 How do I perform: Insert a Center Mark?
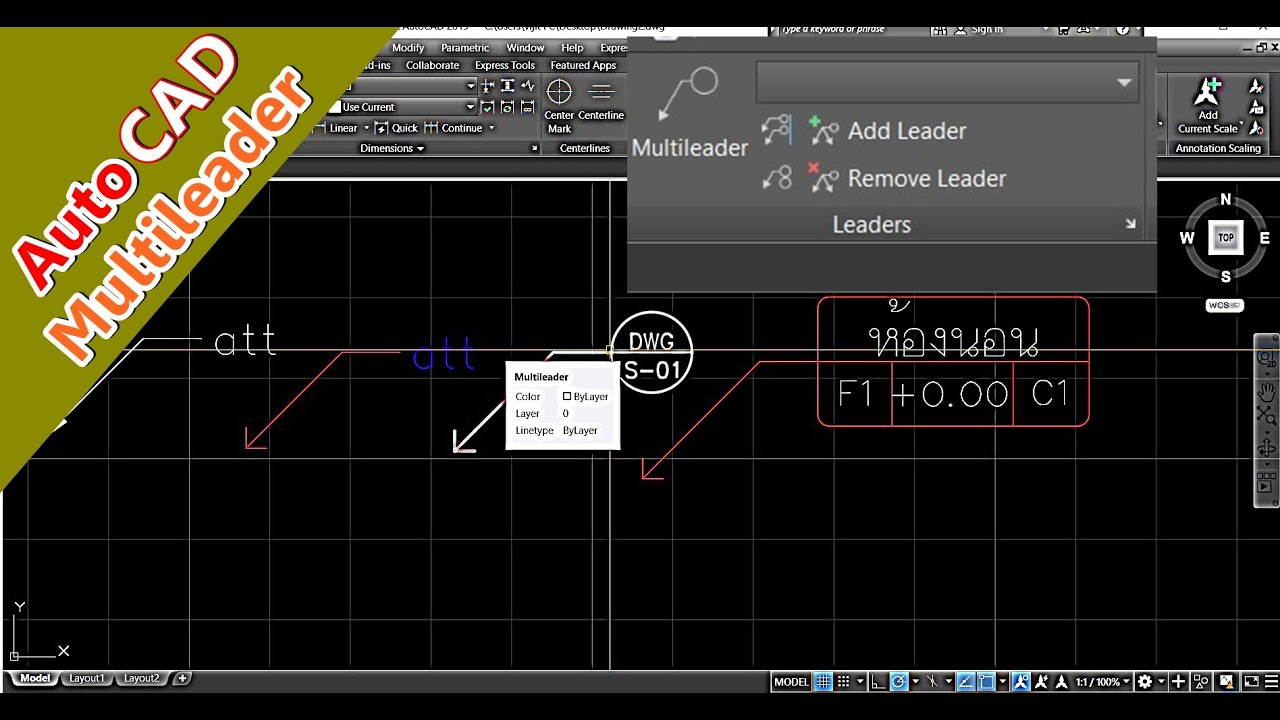click(x=559, y=105)
